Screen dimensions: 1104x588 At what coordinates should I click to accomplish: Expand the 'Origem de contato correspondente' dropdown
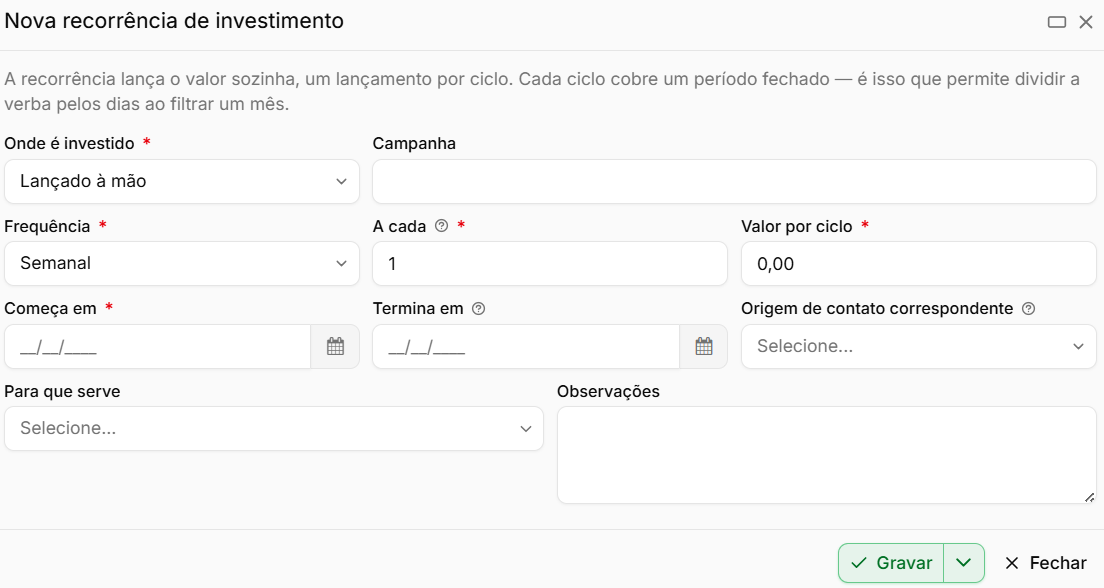pos(919,346)
